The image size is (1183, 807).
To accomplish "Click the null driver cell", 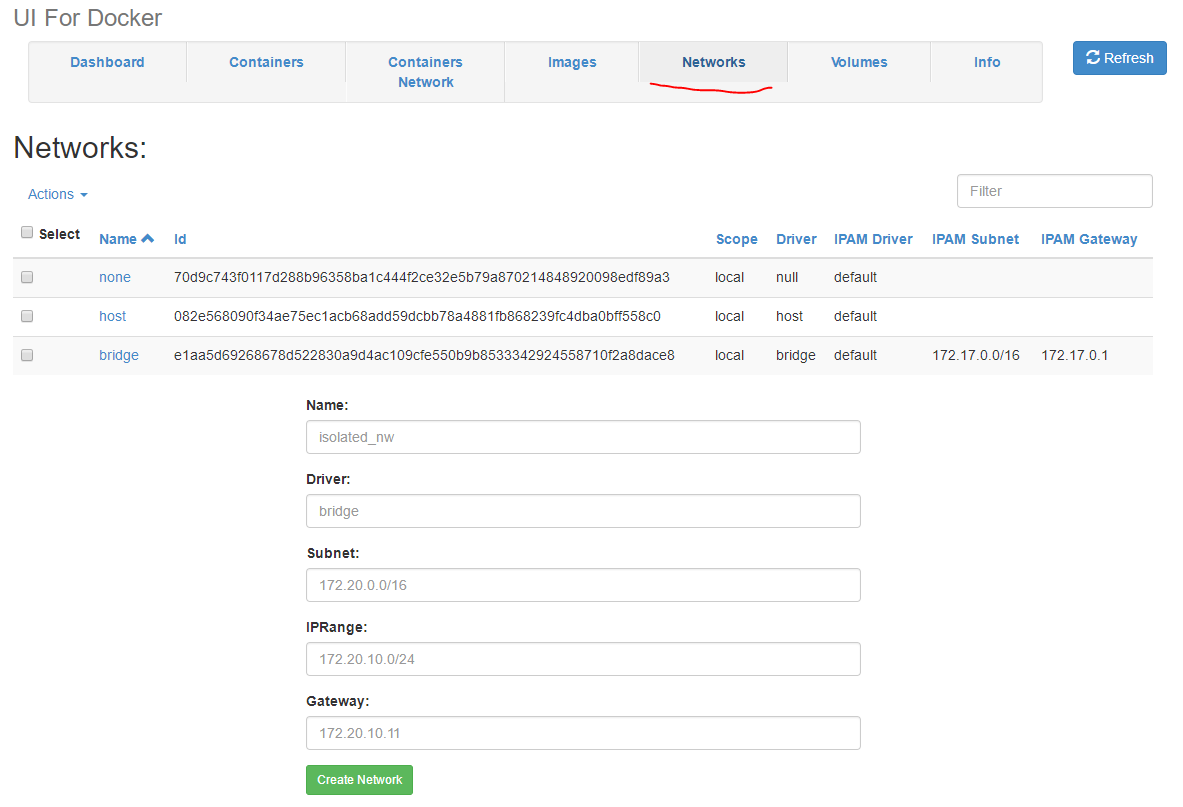I will pyautogui.click(x=787, y=278).
